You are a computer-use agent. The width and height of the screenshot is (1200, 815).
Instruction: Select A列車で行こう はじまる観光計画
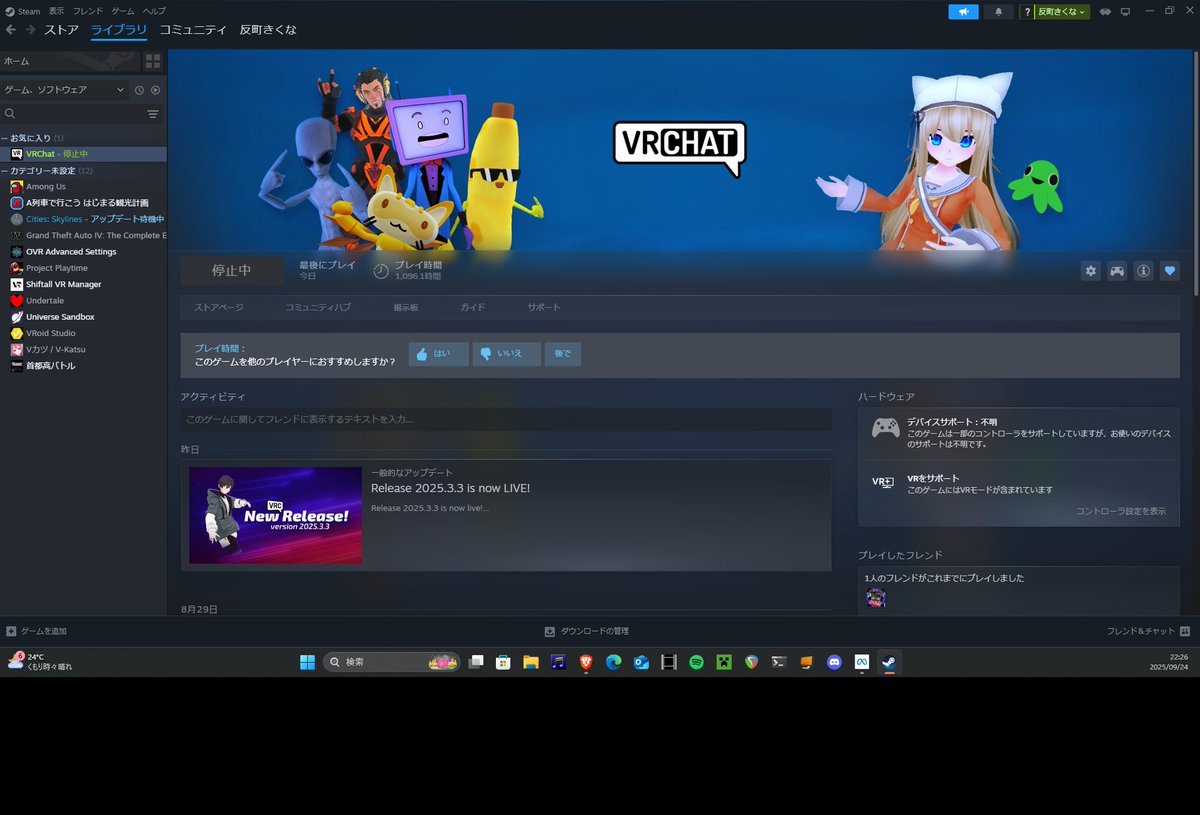[83, 203]
